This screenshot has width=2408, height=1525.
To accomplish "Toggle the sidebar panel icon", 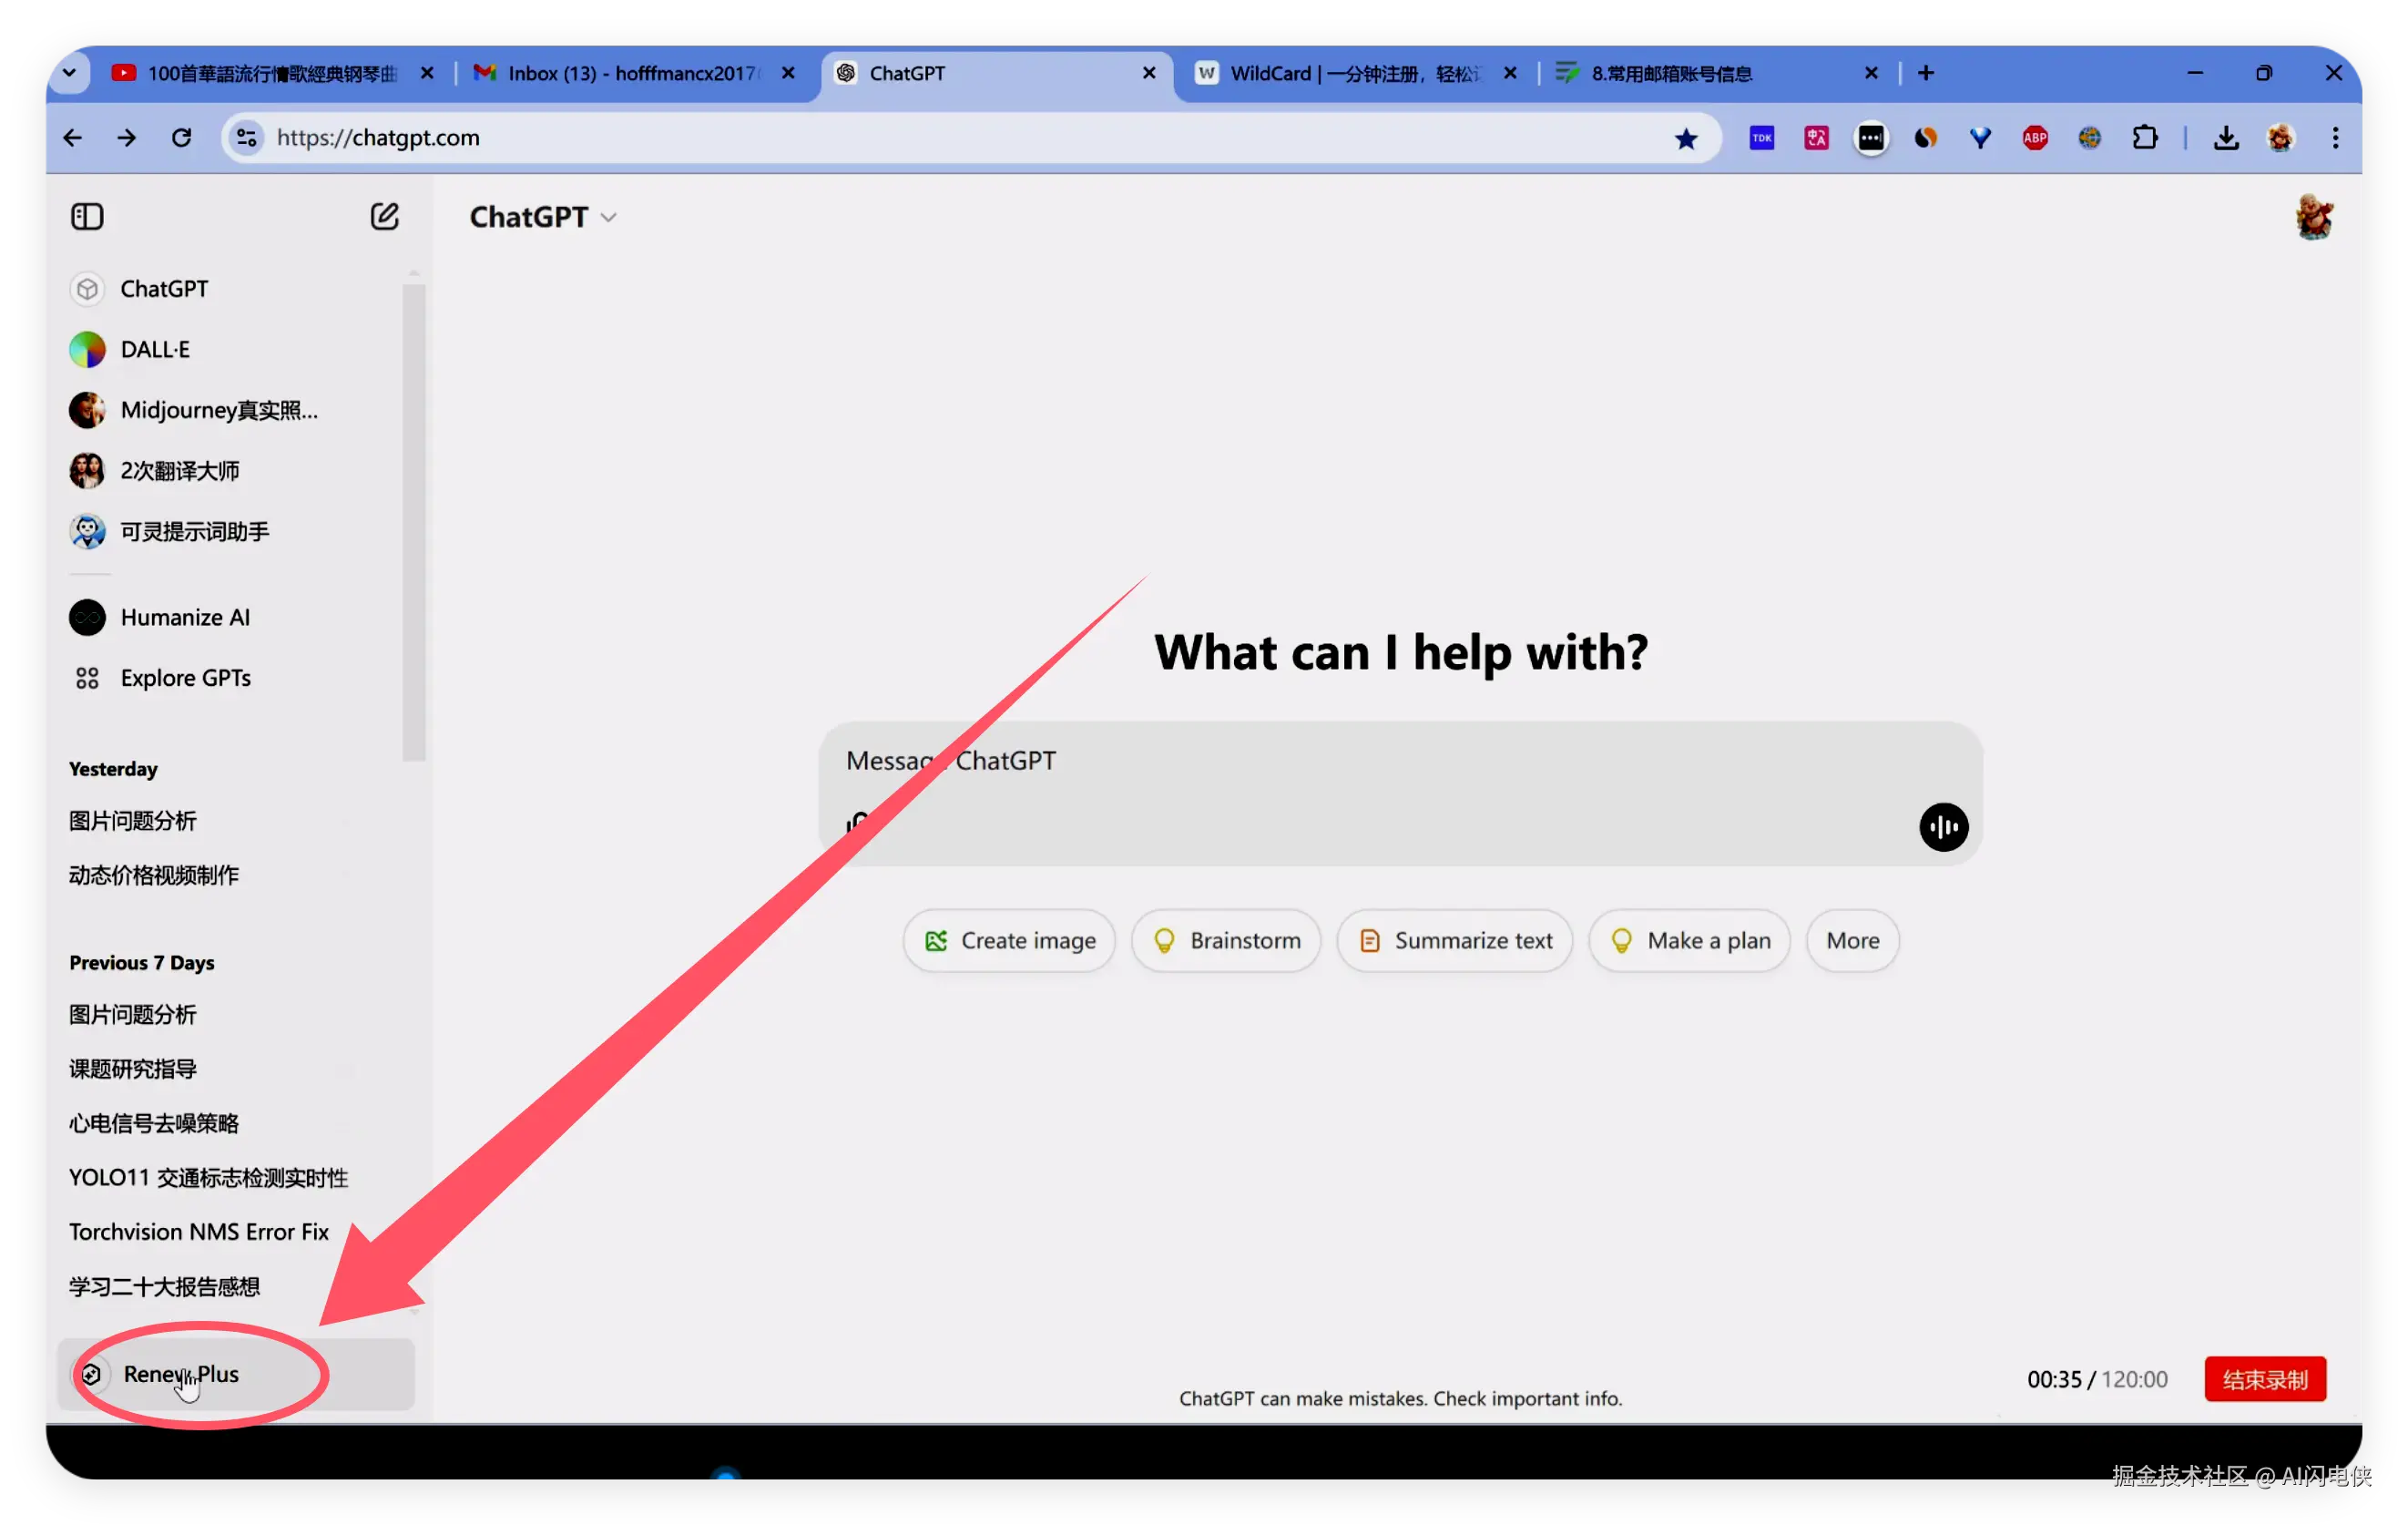I will [x=87, y=216].
